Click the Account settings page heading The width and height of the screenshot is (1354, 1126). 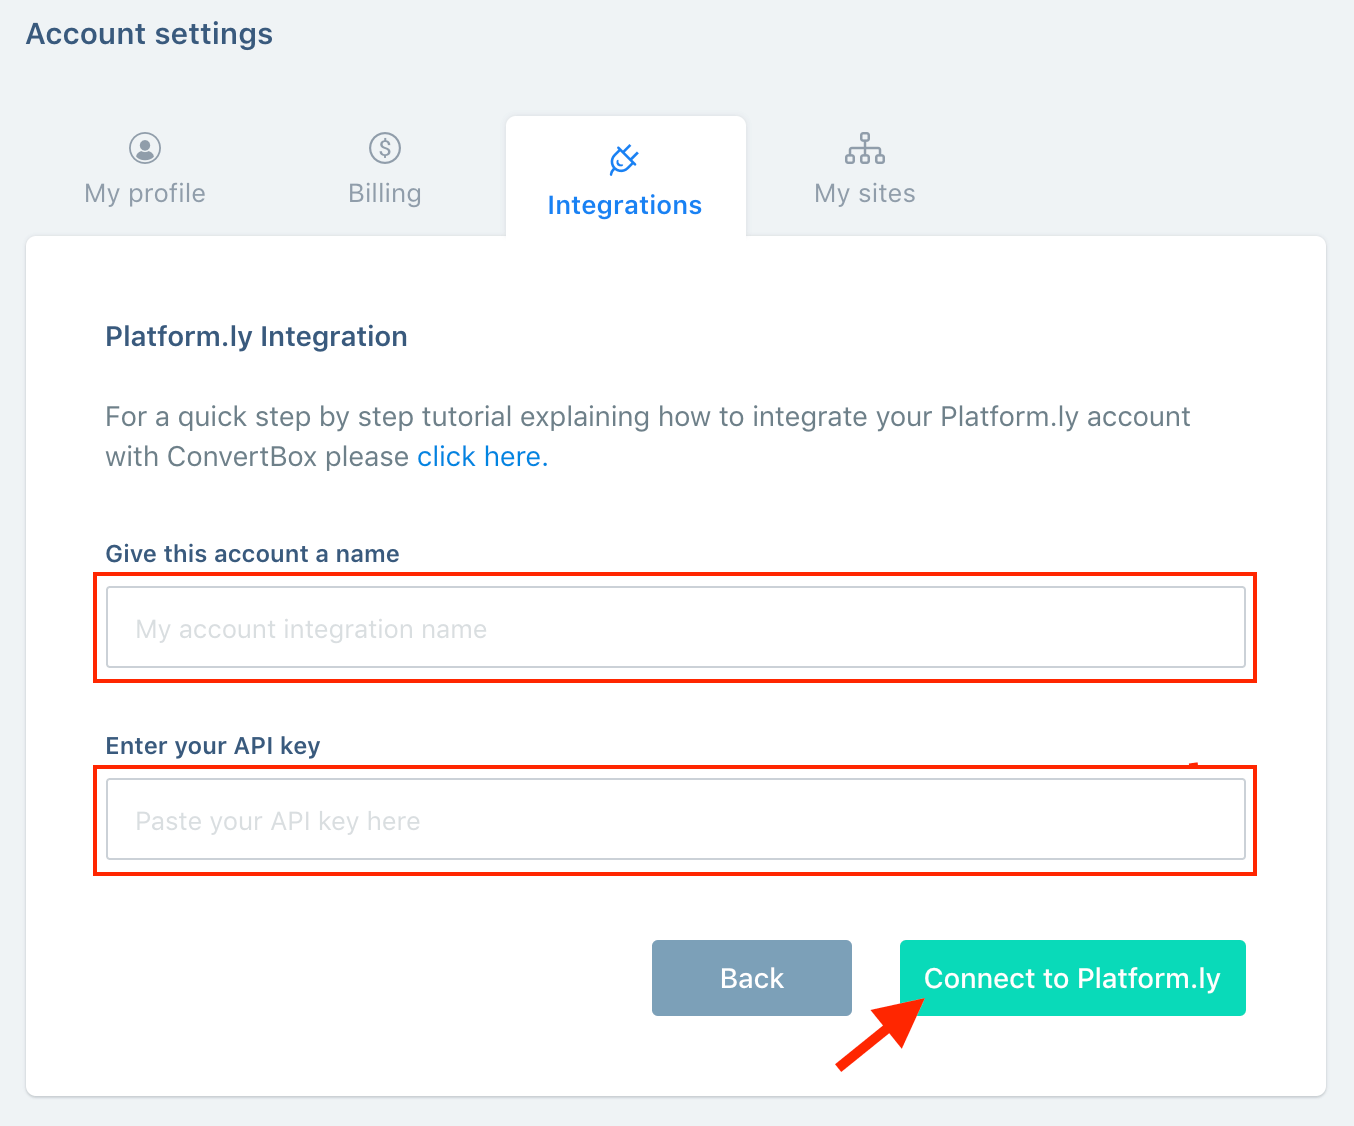click(150, 34)
